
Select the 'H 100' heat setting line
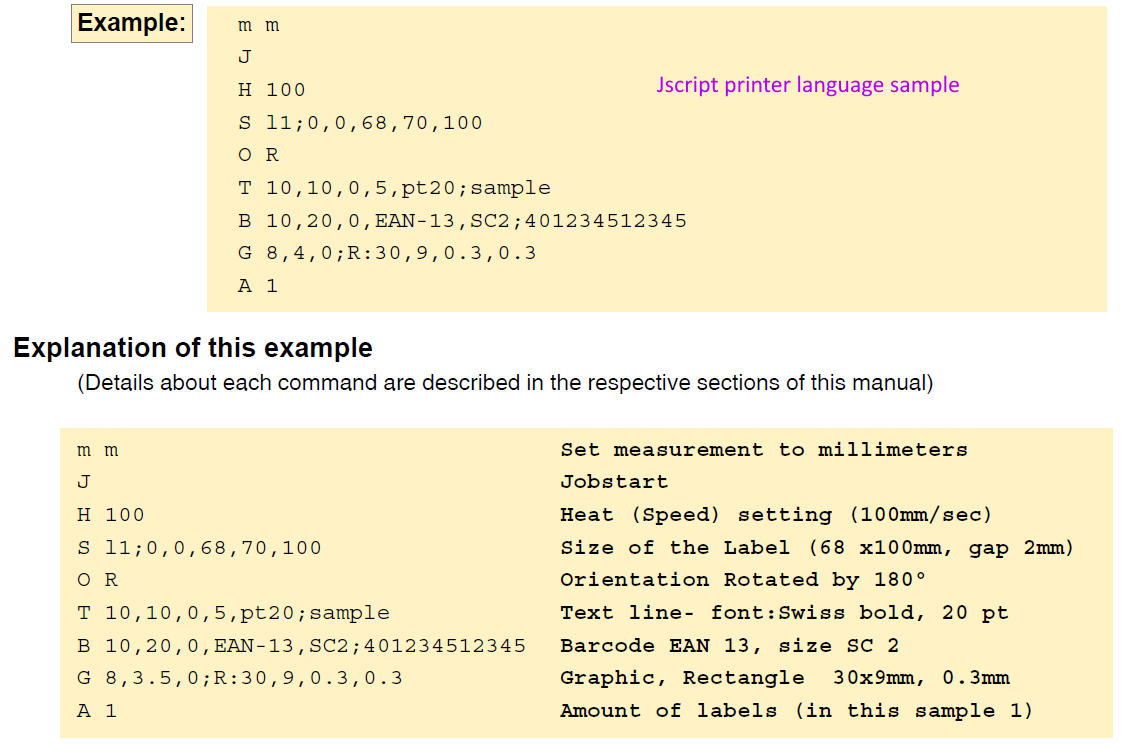(271, 89)
